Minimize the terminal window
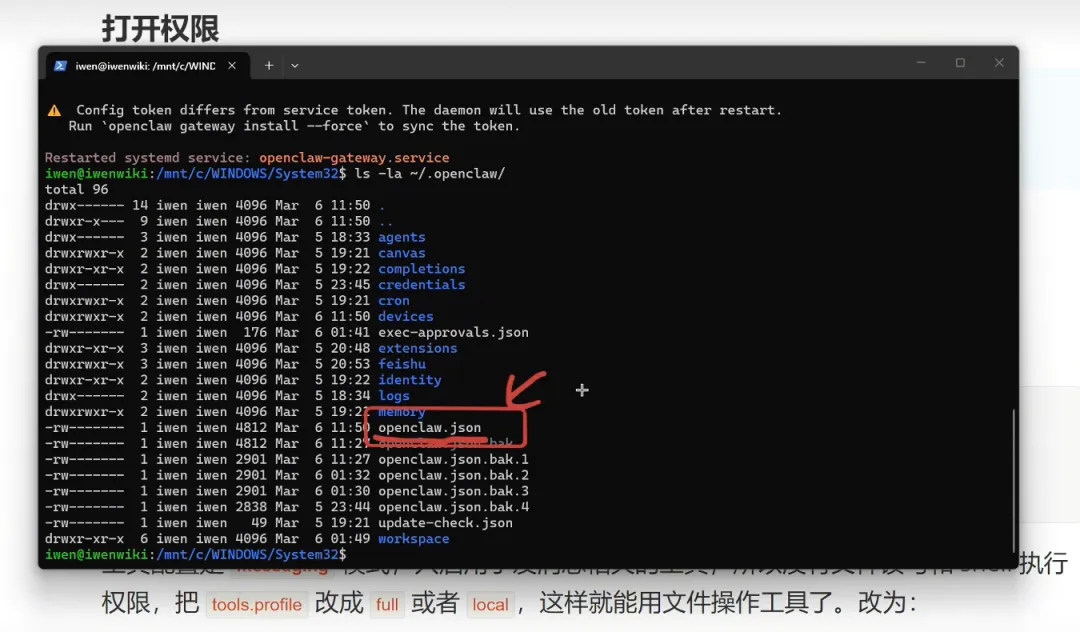 [921, 63]
